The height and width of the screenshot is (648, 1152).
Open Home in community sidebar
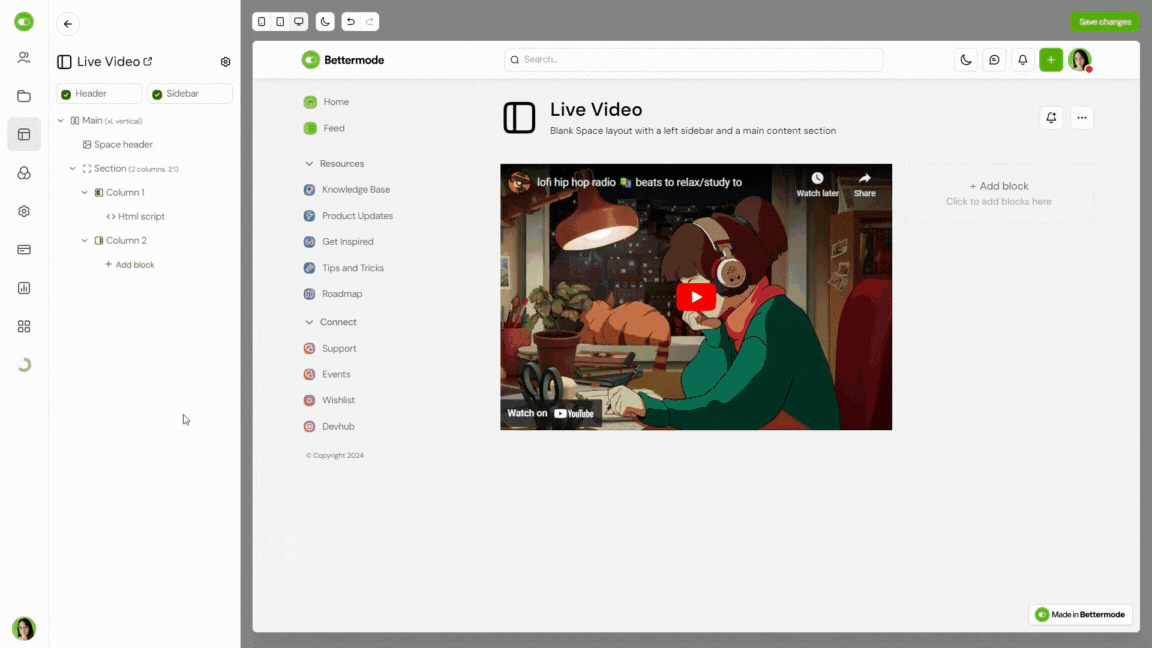click(326, 102)
